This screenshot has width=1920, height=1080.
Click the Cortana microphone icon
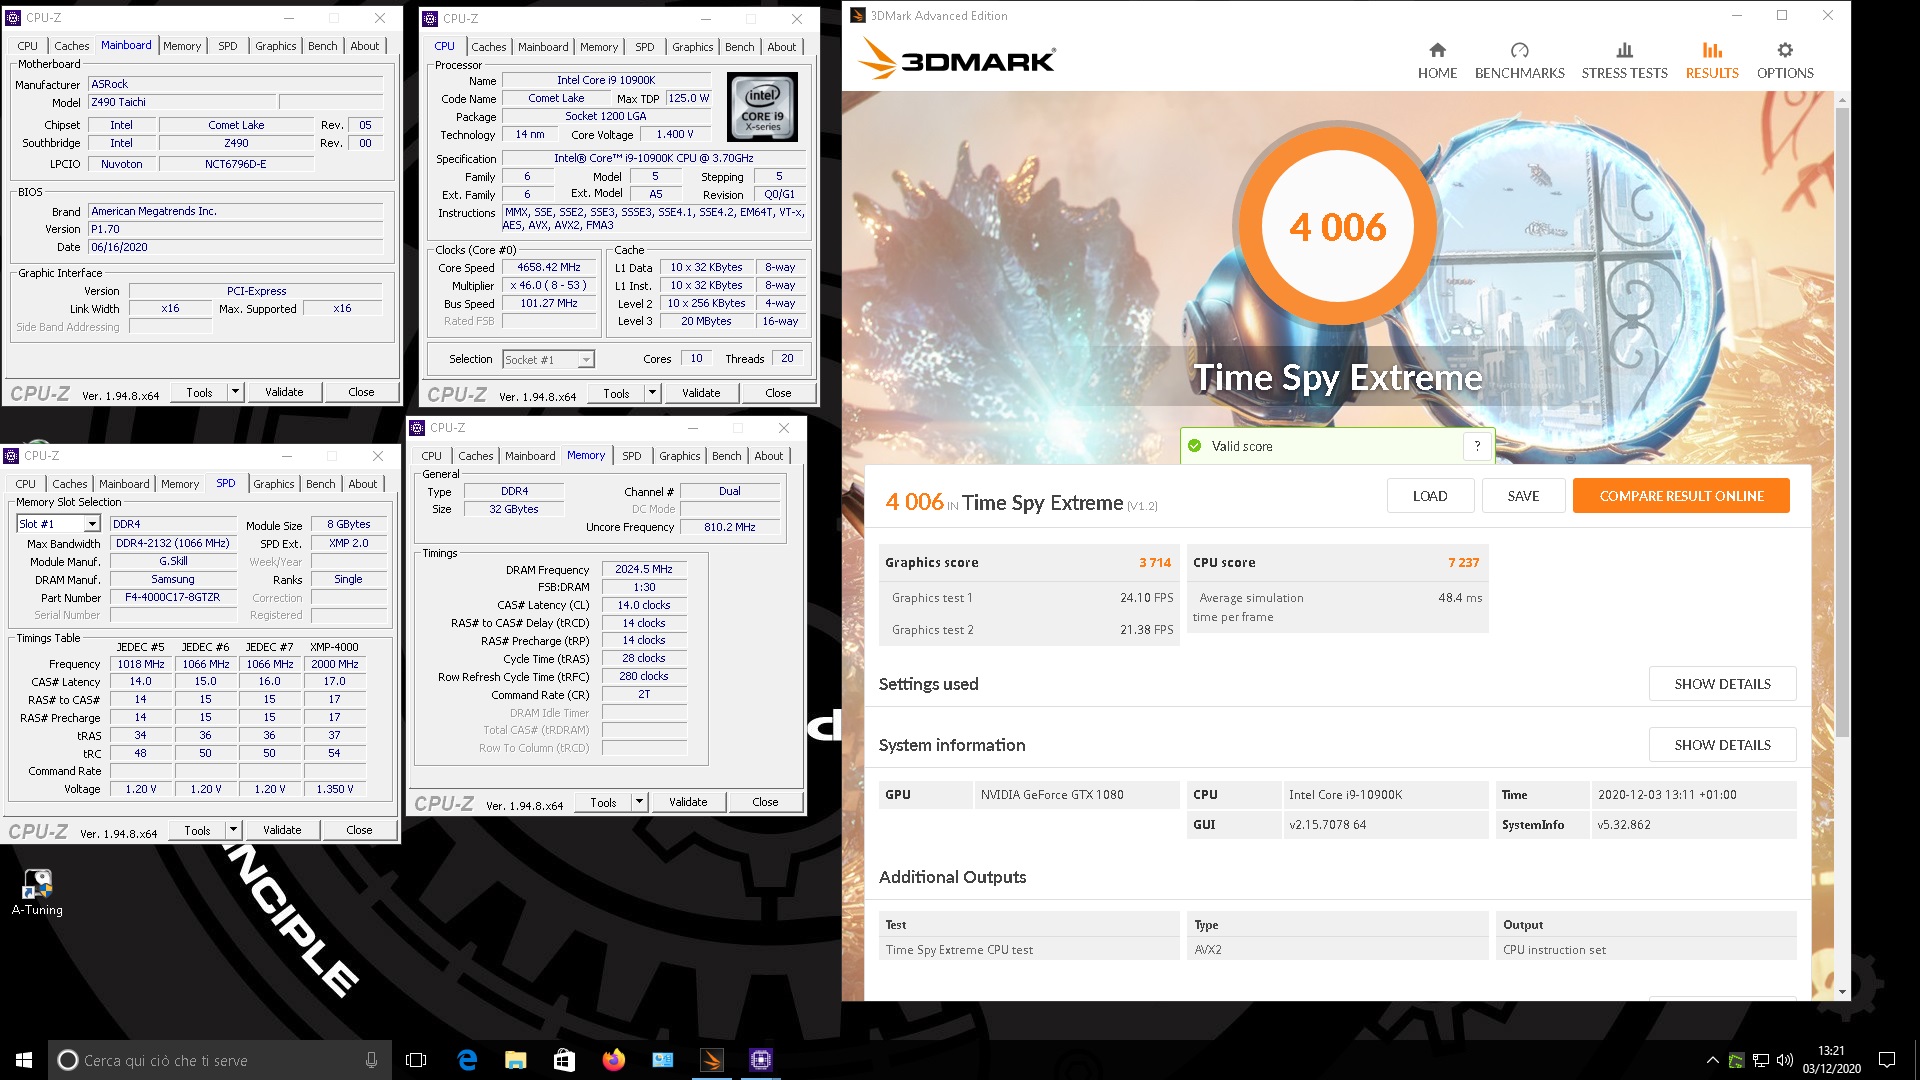371,1060
